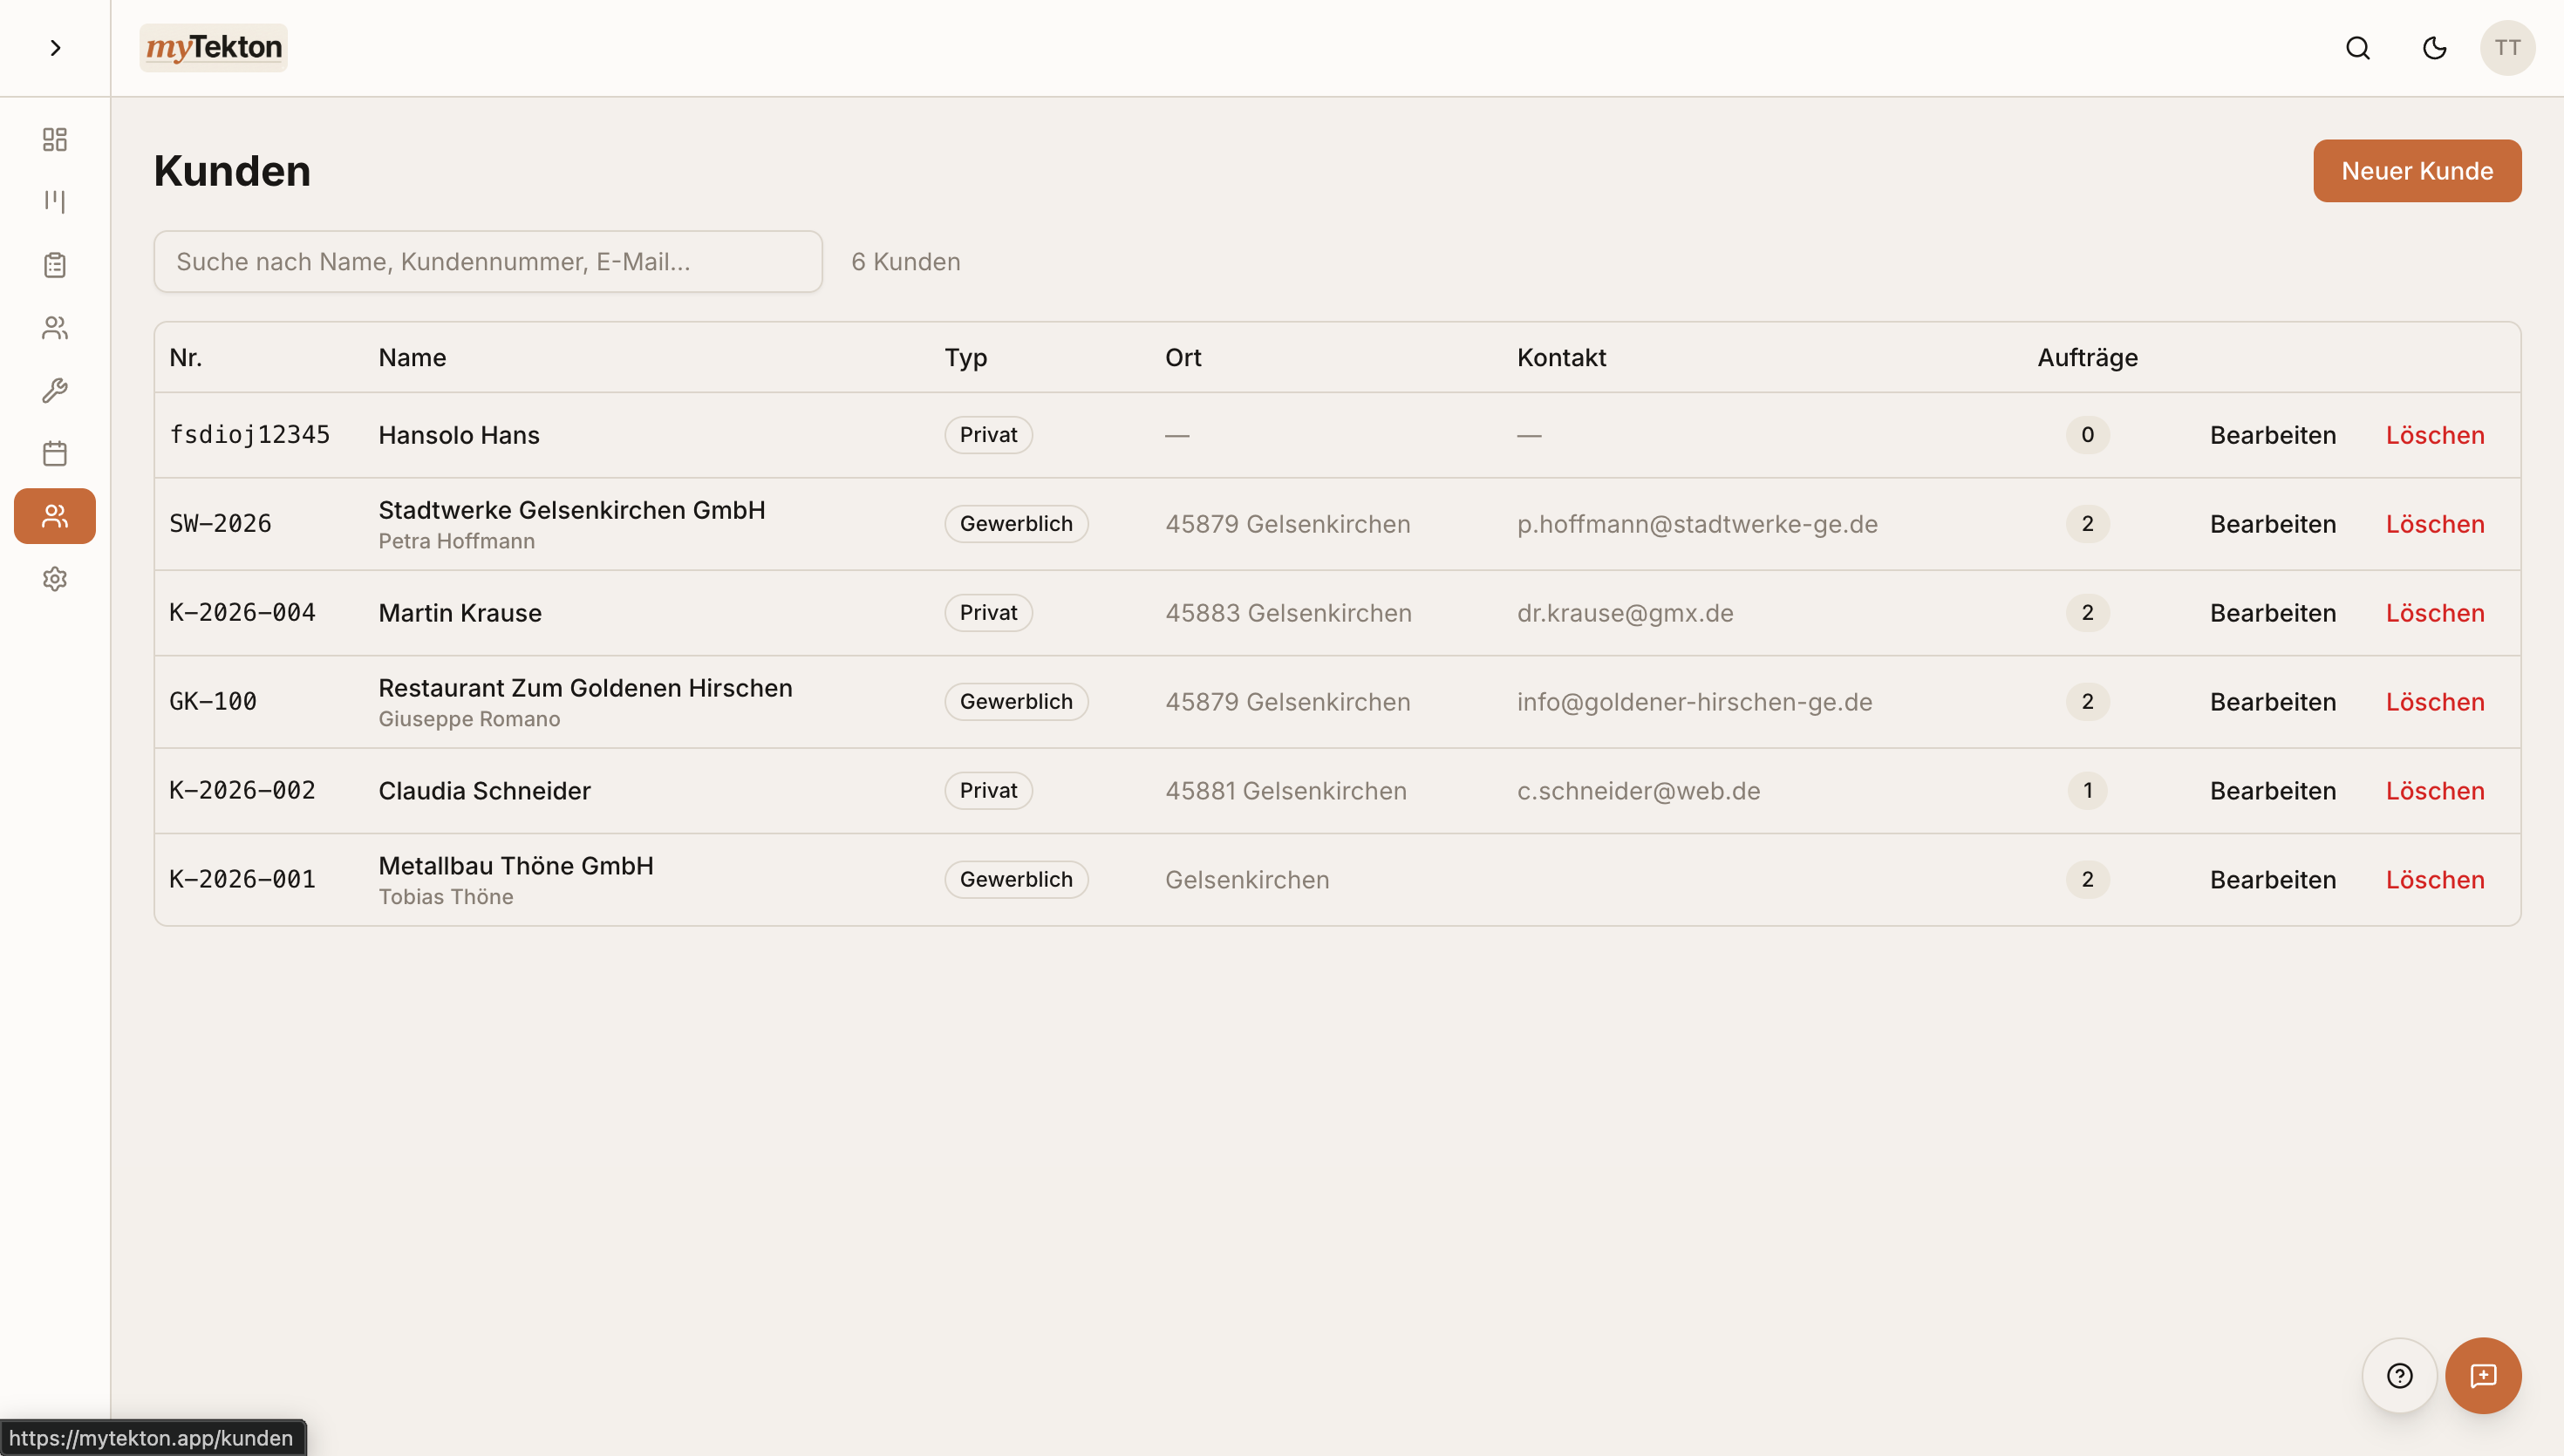This screenshot has height=1456, width=2564.
Task: Open the help question mark button
Action: [x=2399, y=1376]
